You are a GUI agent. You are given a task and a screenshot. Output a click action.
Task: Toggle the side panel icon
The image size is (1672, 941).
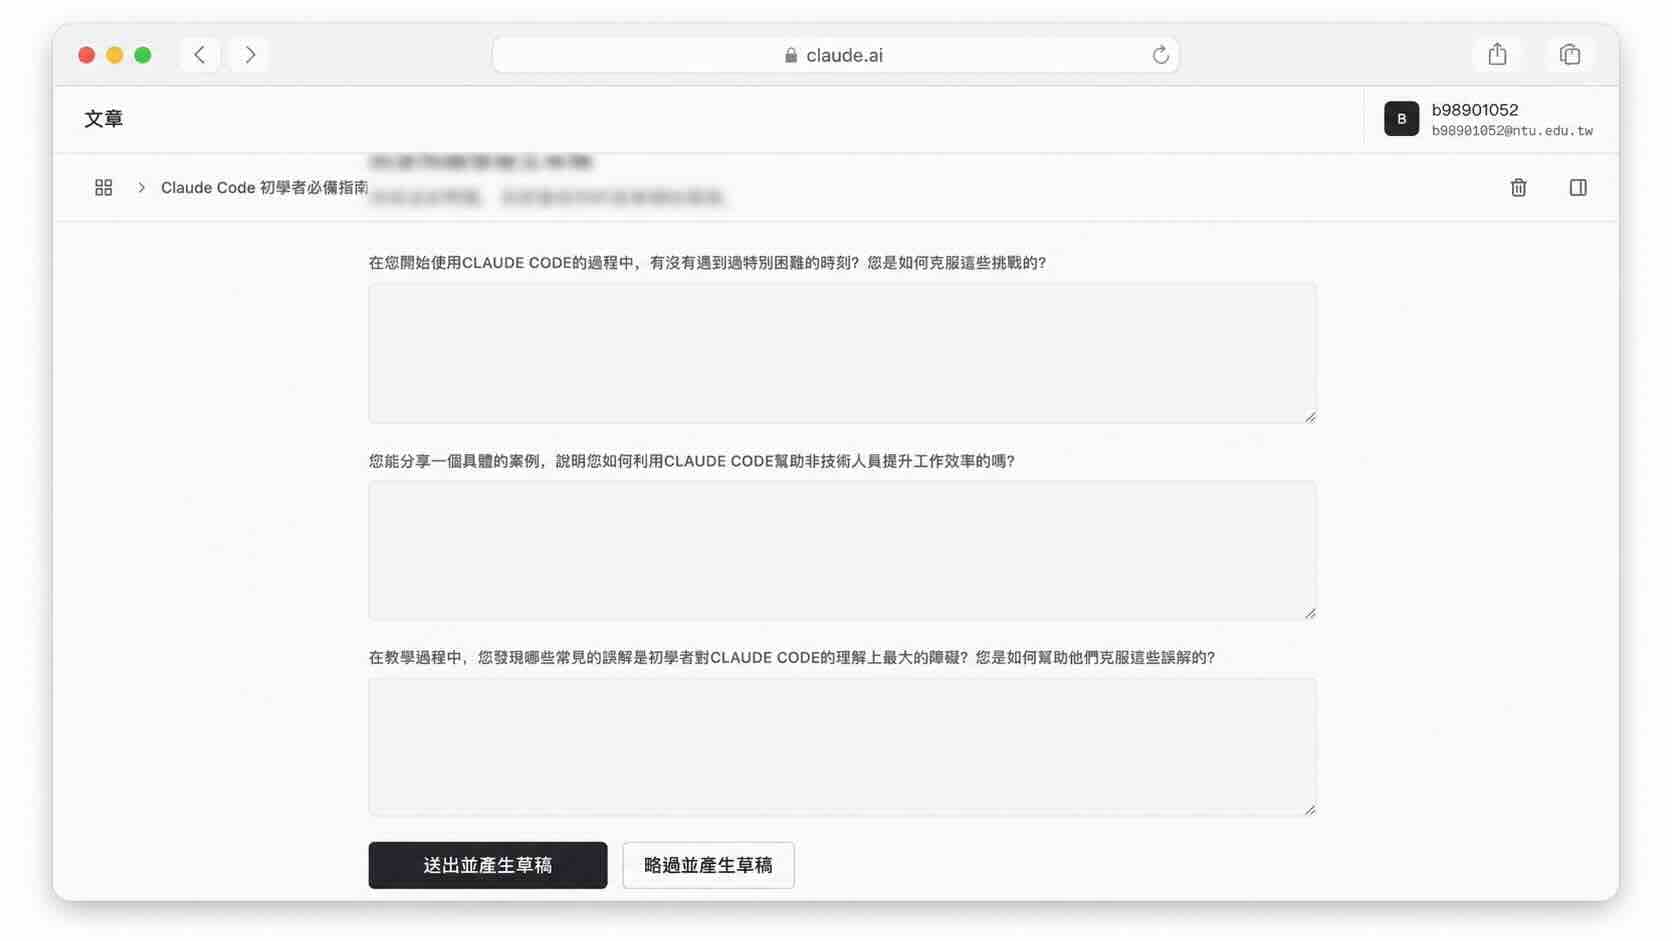coord(1578,187)
